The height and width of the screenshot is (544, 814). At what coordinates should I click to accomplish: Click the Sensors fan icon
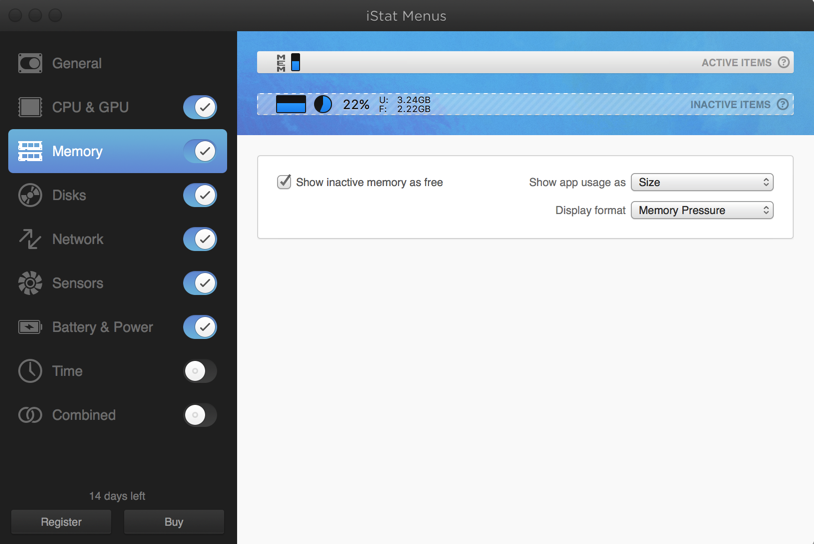pyautogui.click(x=30, y=283)
